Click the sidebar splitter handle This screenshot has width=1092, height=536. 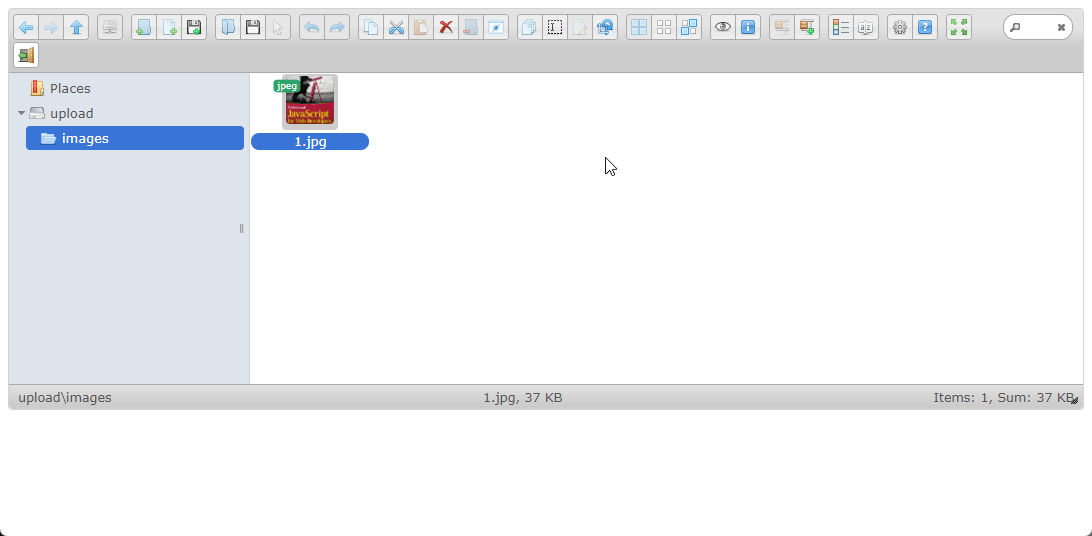242,228
